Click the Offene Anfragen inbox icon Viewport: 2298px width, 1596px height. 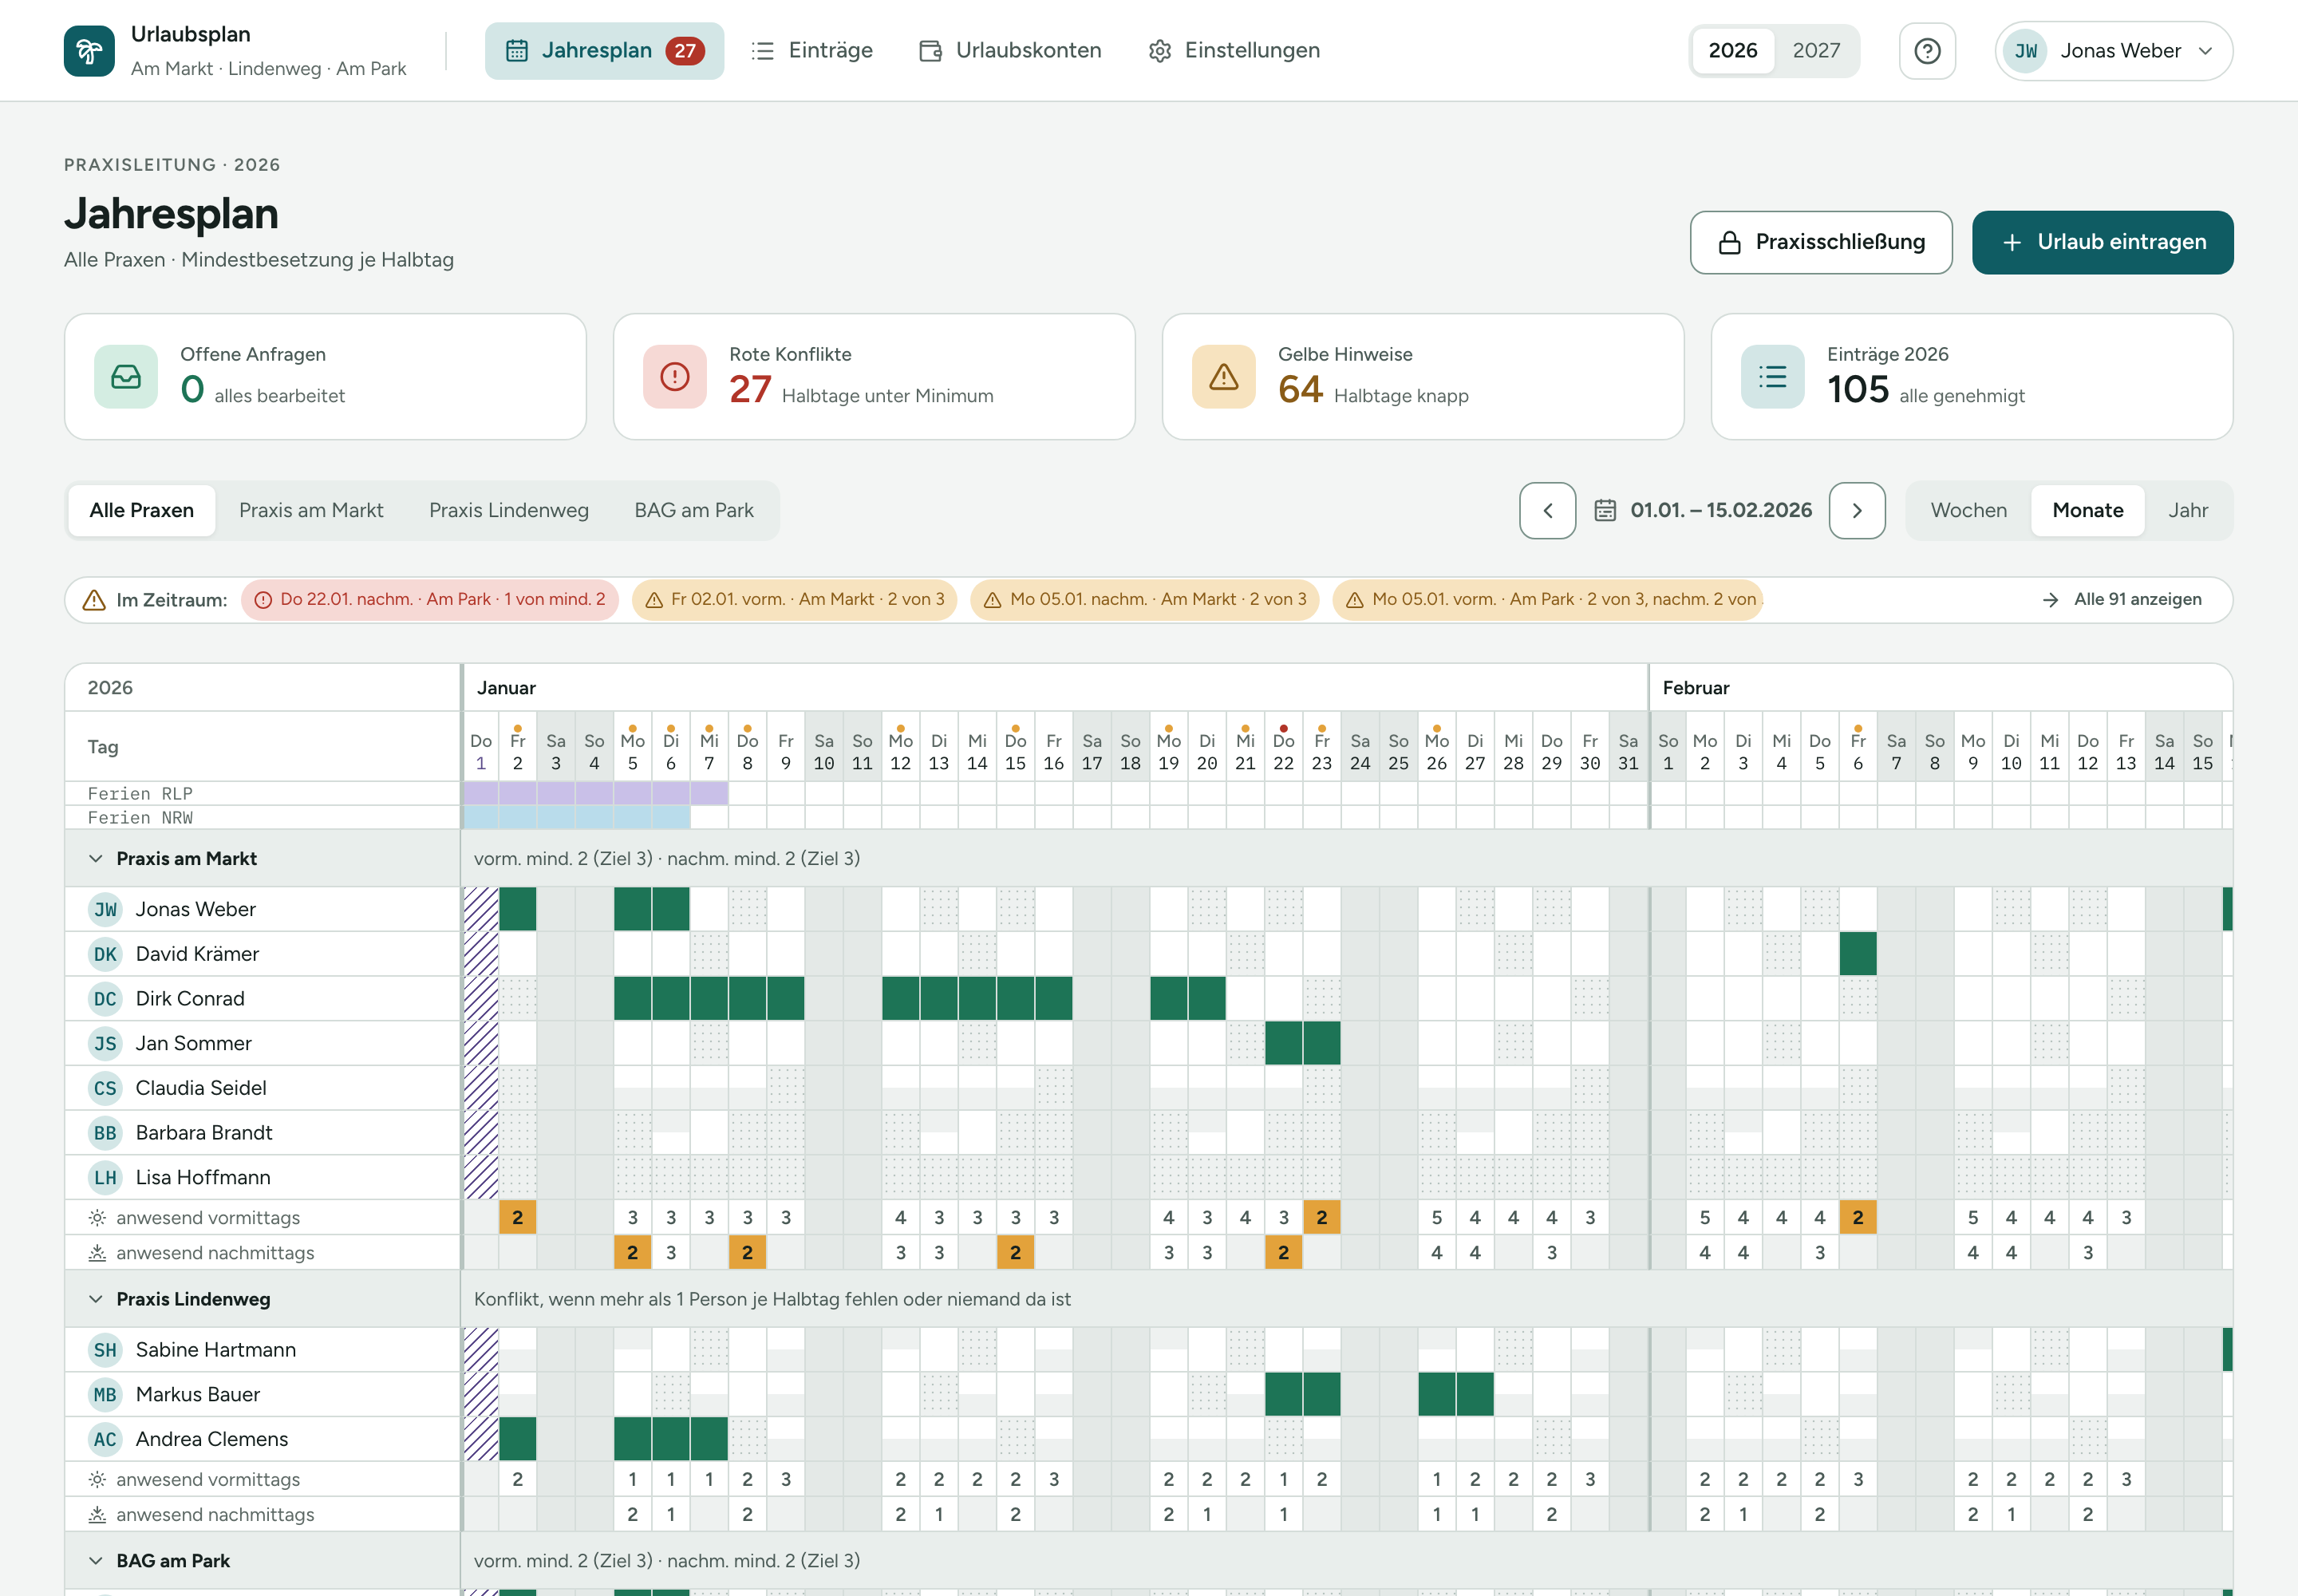[x=126, y=377]
